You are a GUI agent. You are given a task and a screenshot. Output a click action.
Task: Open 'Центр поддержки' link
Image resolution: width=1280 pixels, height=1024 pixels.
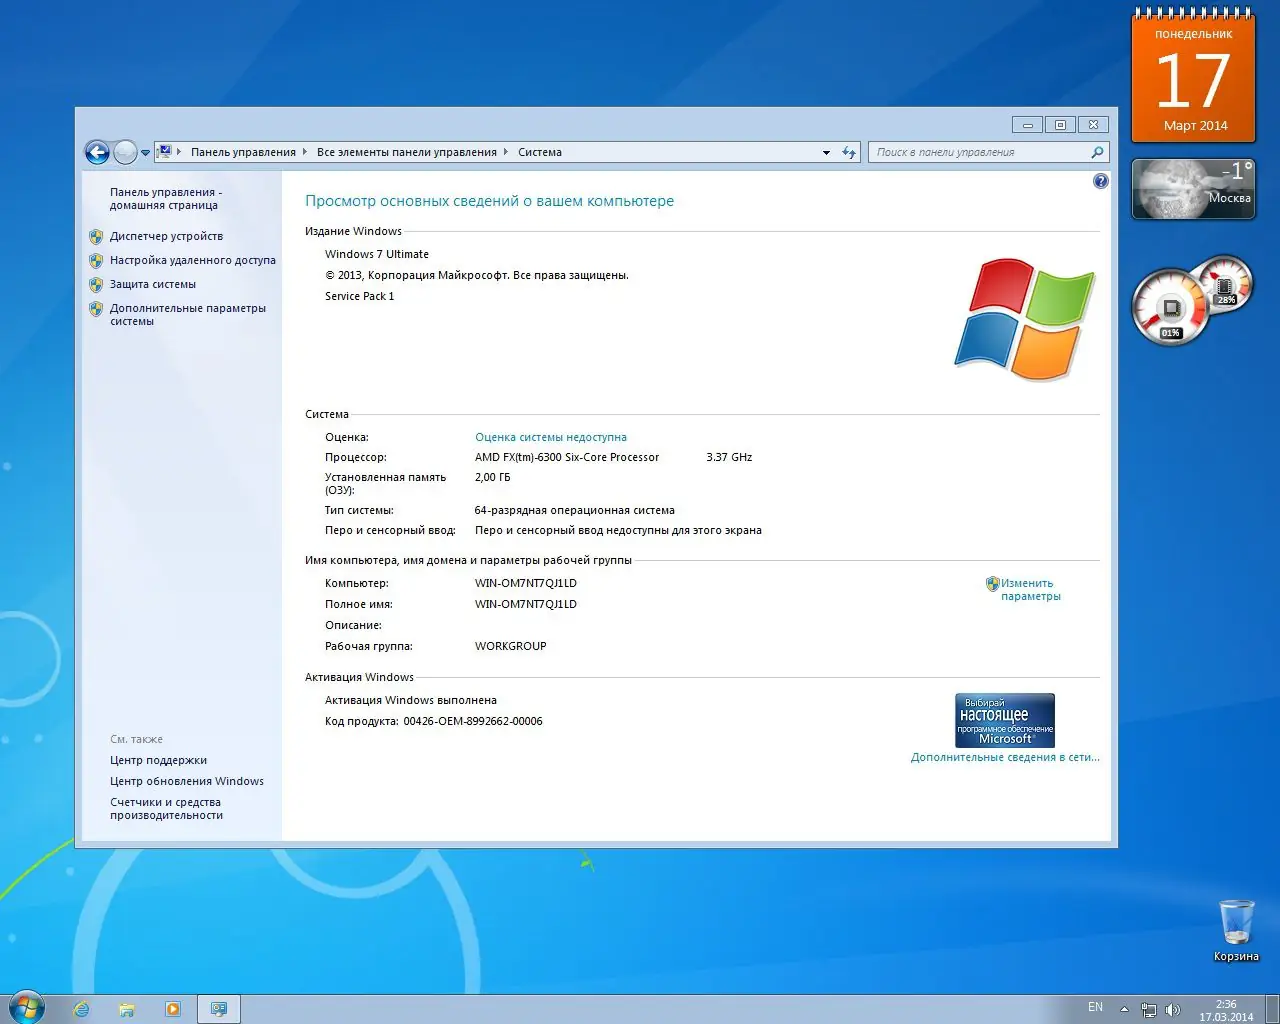(158, 760)
